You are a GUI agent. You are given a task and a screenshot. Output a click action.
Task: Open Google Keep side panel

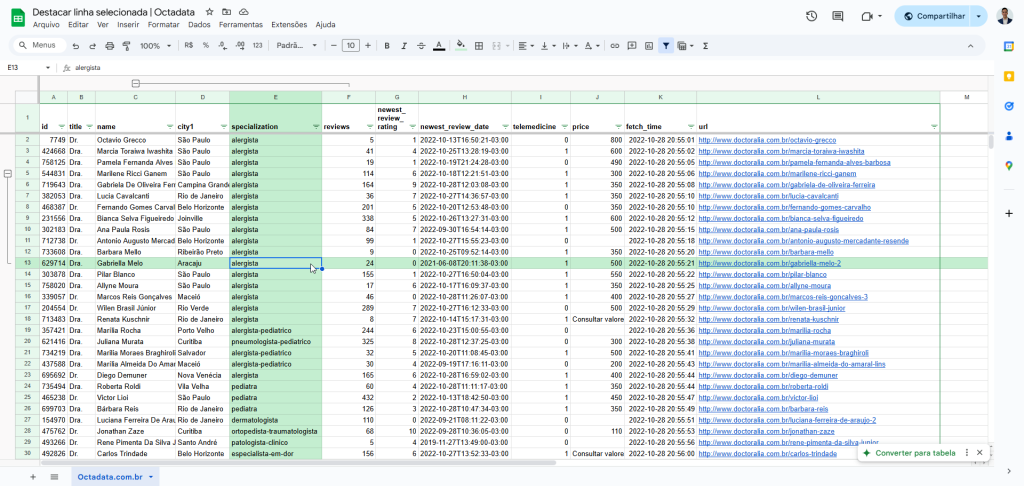[x=1009, y=76]
